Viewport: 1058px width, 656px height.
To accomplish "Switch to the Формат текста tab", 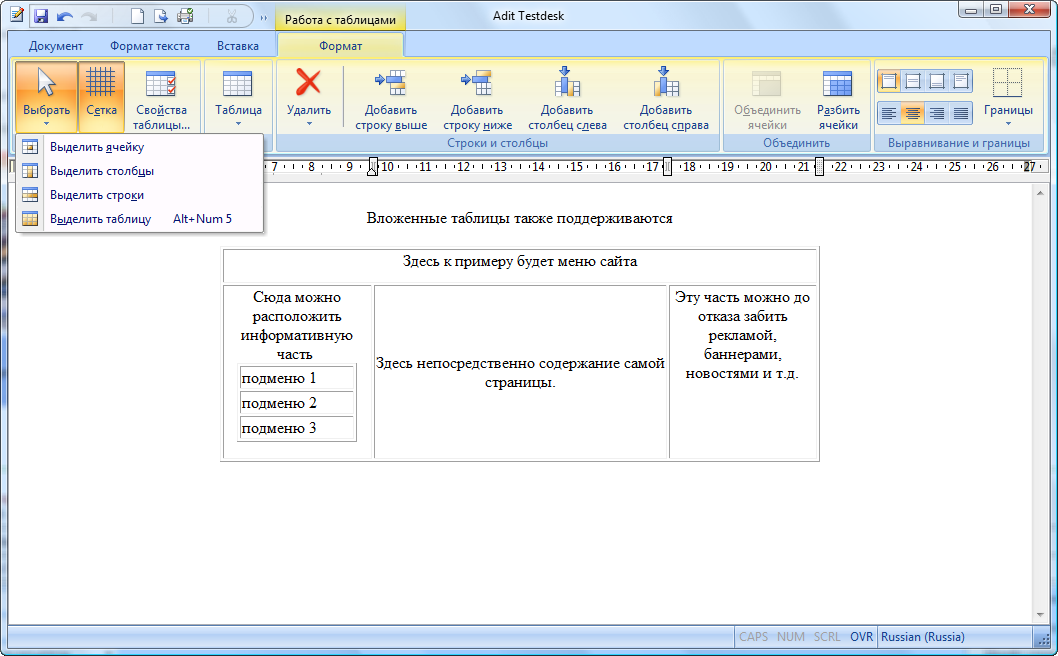I will pos(150,46).
